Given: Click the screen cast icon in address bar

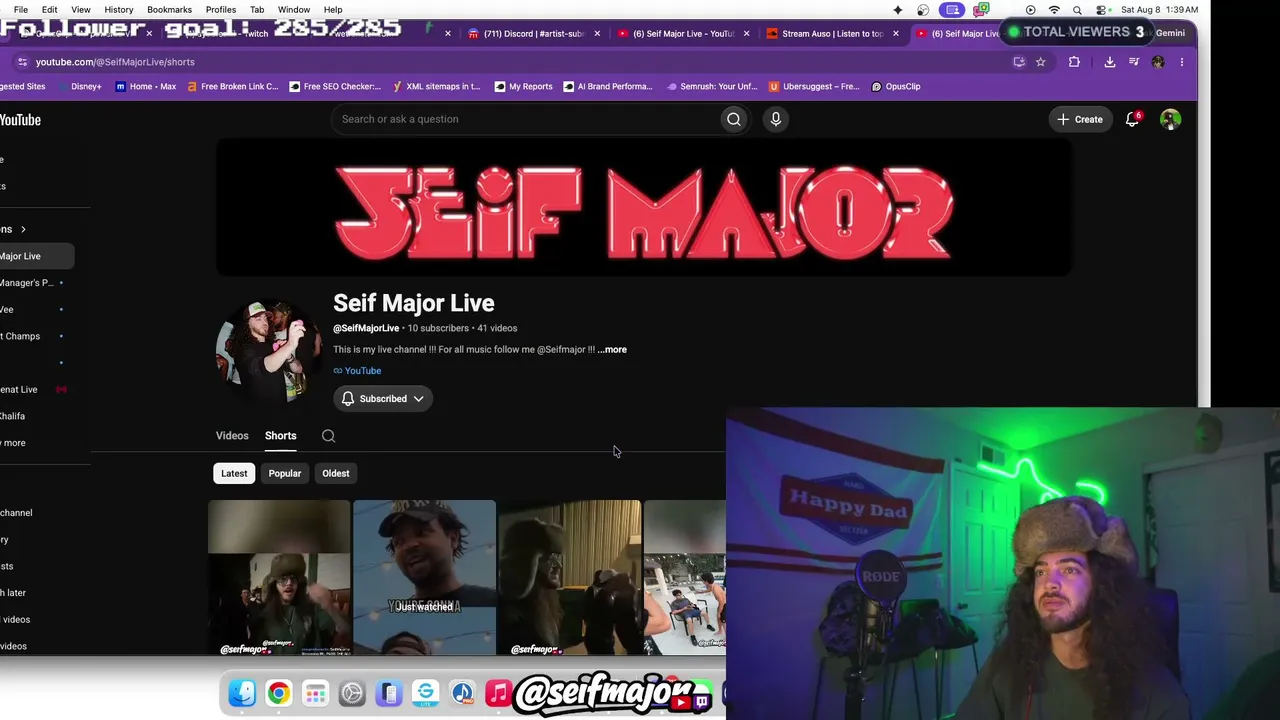Looking at the screenshot, I should tap(1019, 62).
